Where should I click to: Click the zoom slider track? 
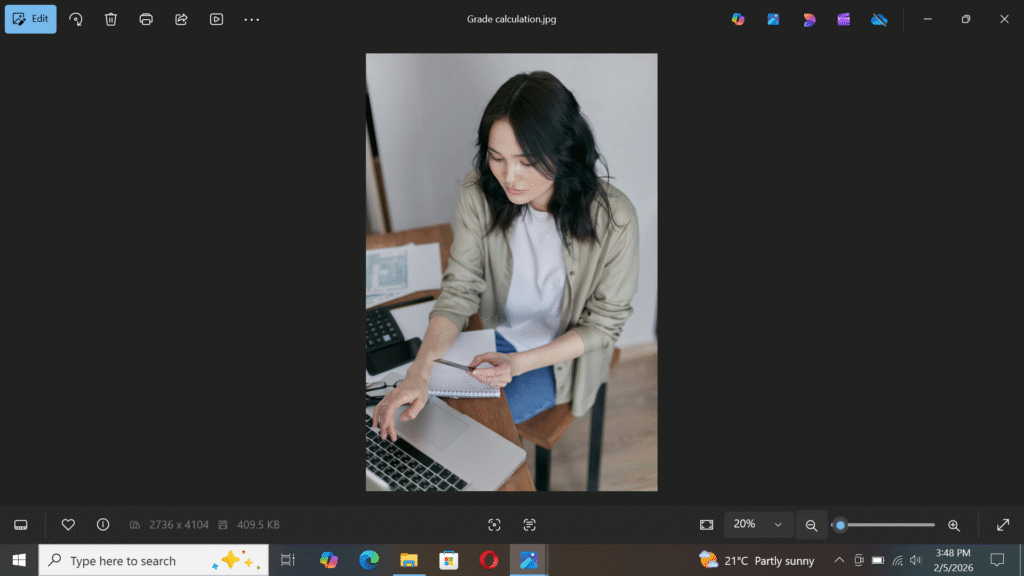(x=890, y=525)
